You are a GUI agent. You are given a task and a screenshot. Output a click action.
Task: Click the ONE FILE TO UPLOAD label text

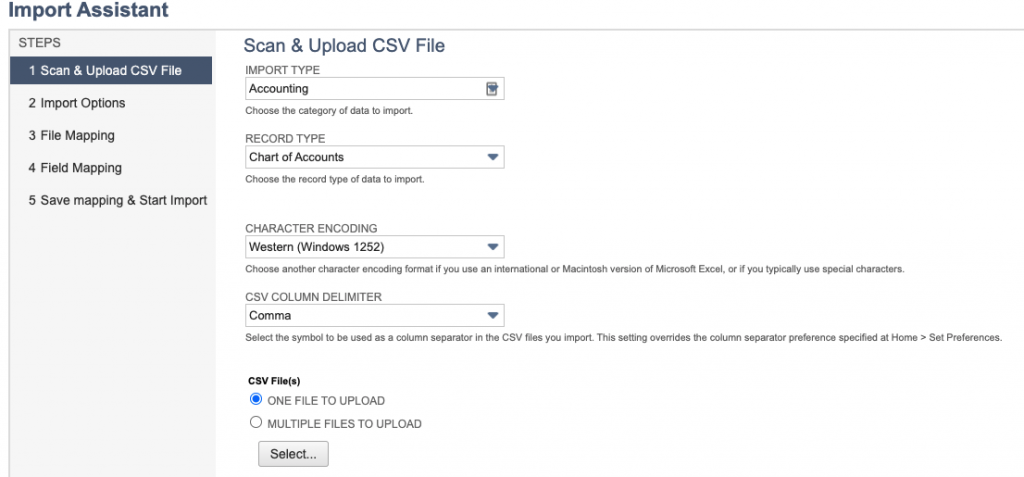click(326, 401)
